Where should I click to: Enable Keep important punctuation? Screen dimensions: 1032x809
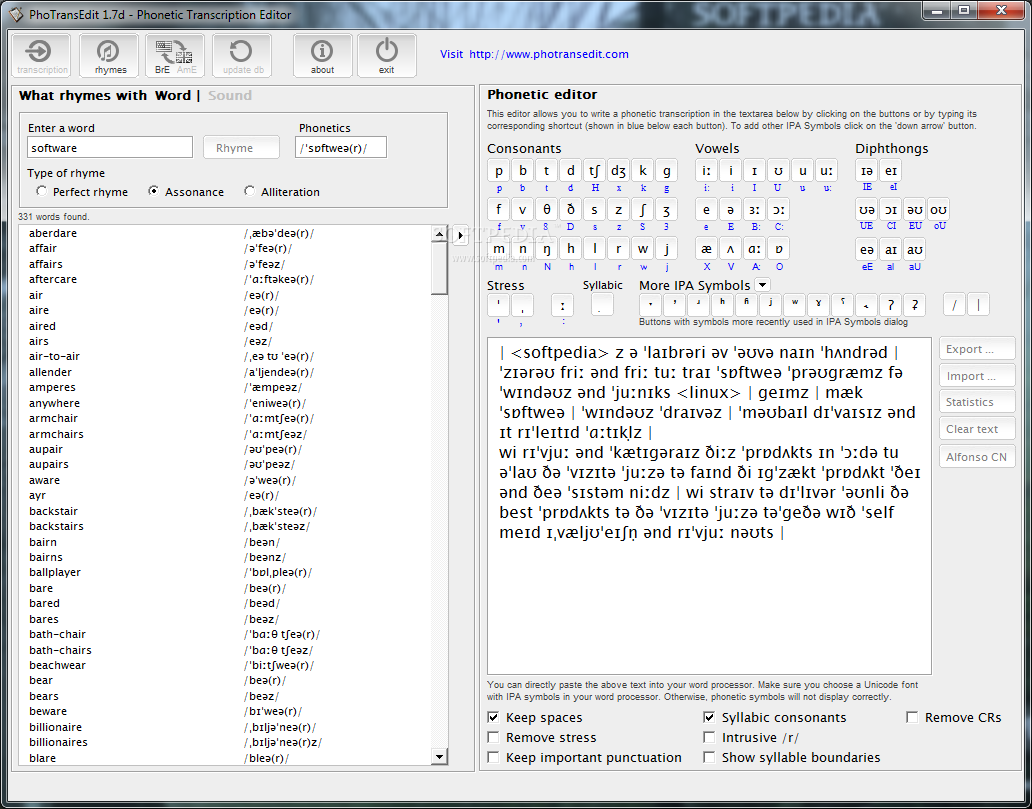tap(584, 758)
